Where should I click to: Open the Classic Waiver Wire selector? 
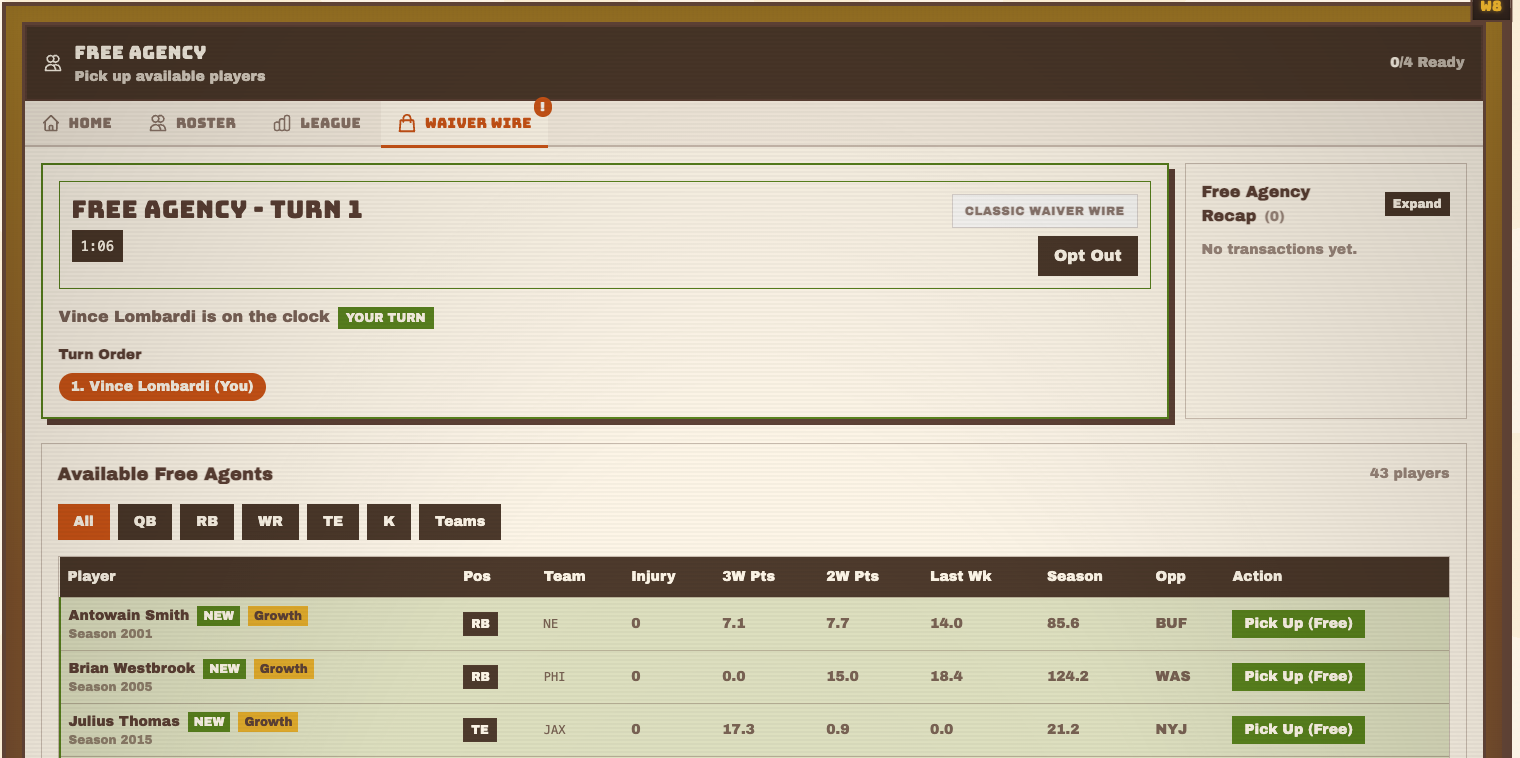[1044, 210]
